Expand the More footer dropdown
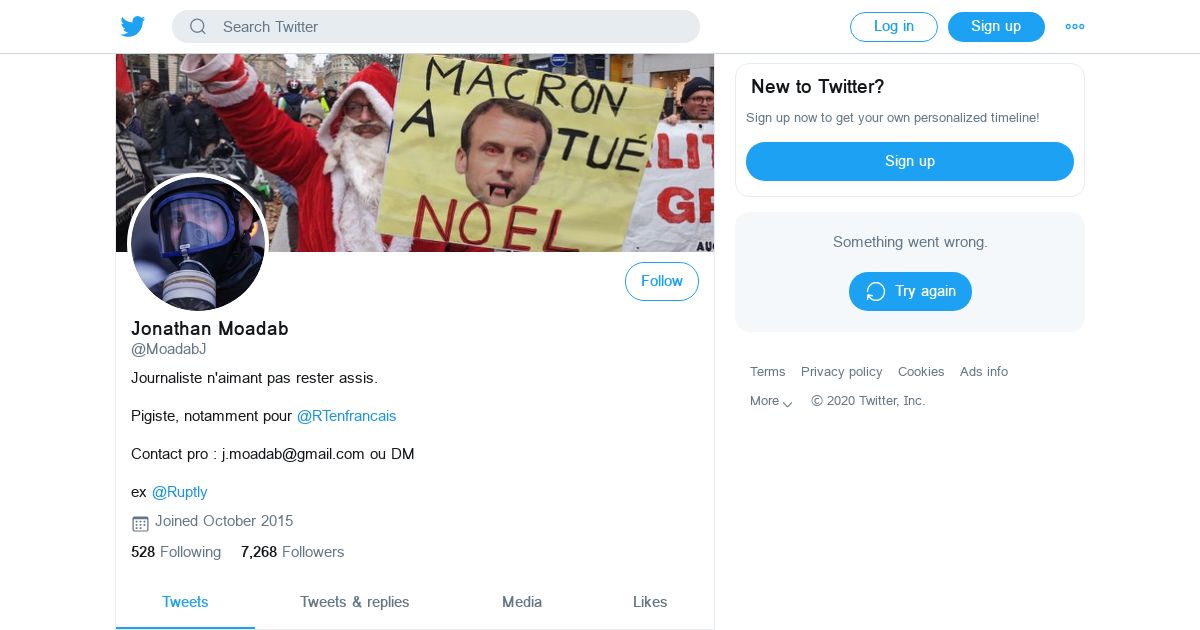 click(x=771, y=401)
